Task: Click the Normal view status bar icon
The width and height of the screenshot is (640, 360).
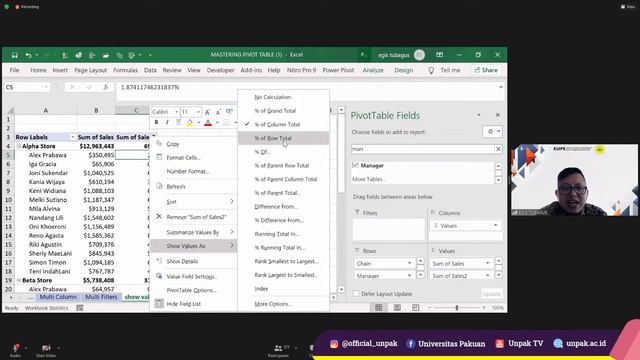Action: coord(378,307)
